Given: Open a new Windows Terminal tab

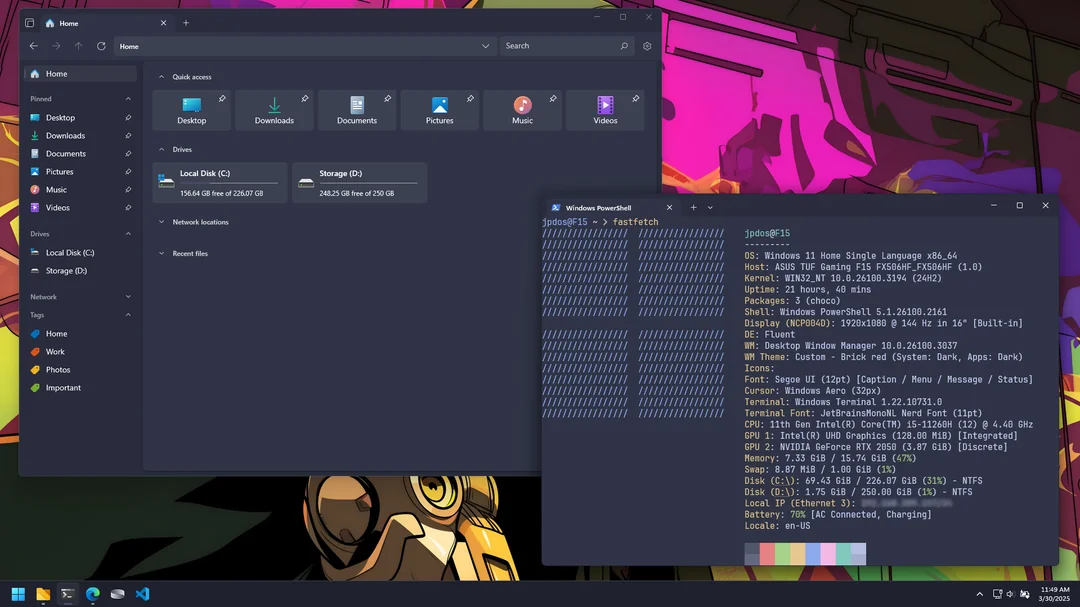Looking at the screenshot, I should click(694, 207).
